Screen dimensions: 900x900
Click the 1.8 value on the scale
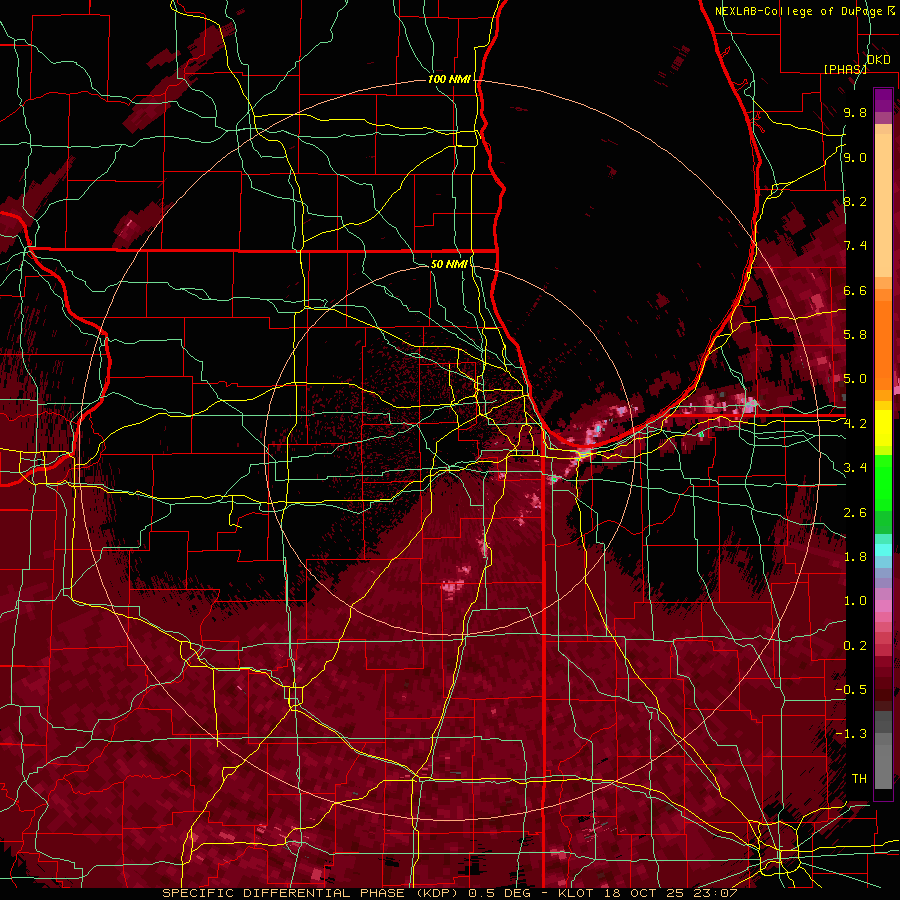(855, 557)
